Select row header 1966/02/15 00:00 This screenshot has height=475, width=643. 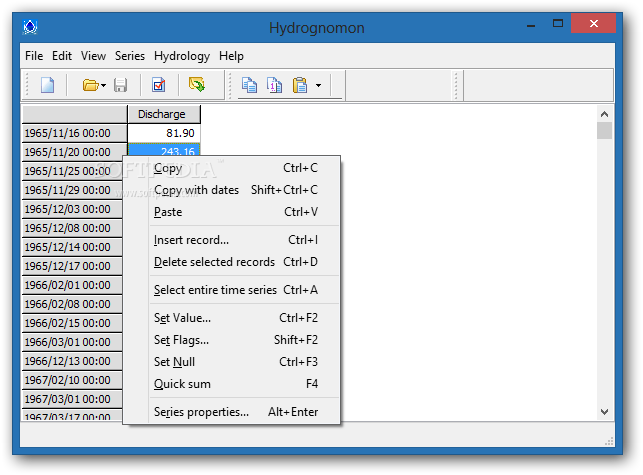[72, 323]
